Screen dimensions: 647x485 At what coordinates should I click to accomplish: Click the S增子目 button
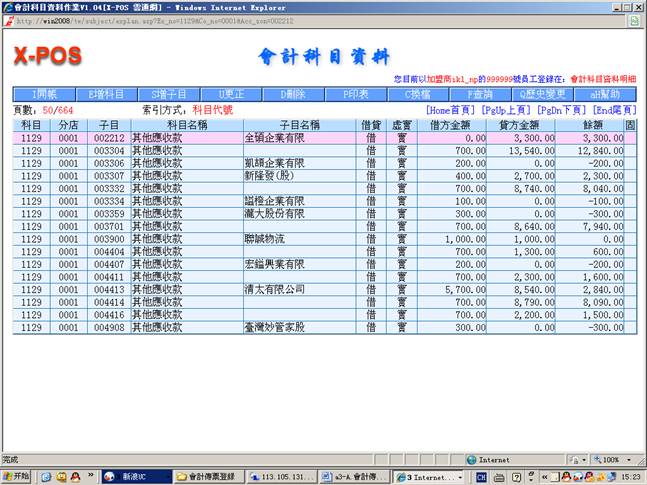point(166,94)
